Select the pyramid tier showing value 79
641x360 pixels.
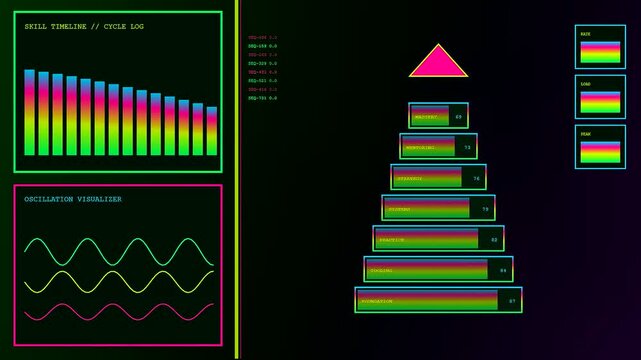(x=438, y=208)
